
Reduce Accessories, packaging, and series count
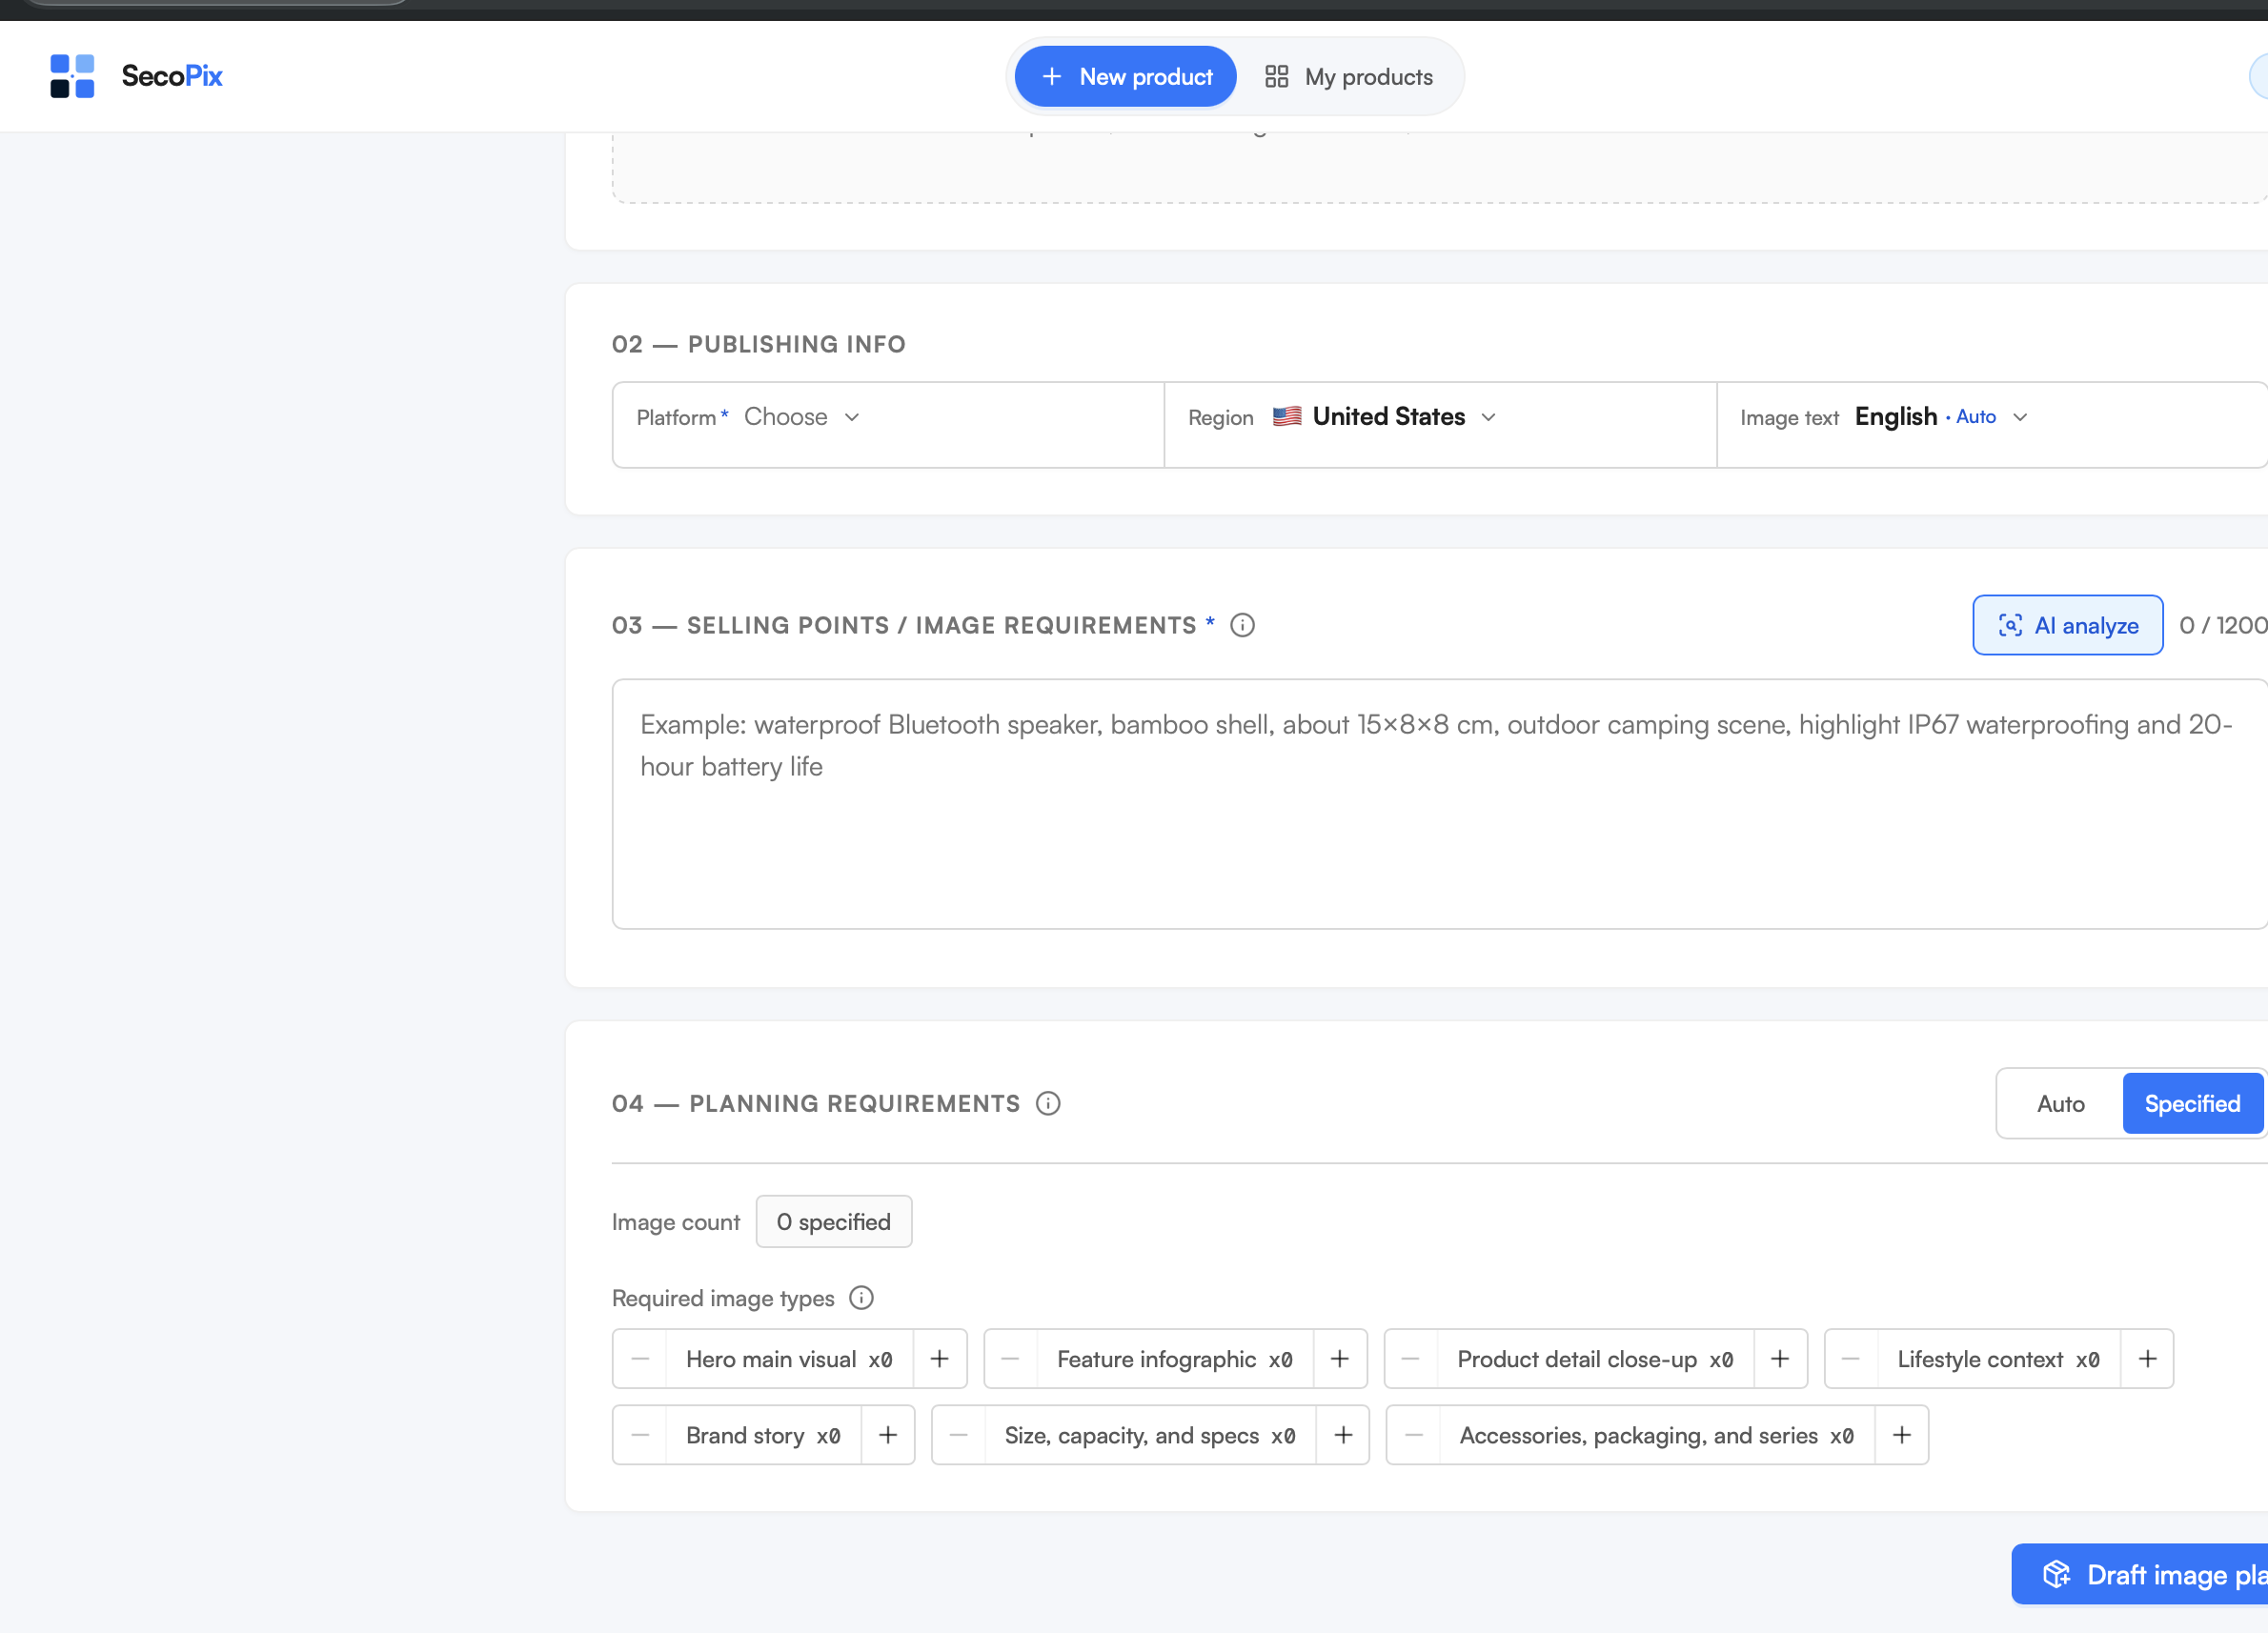1413,1435
